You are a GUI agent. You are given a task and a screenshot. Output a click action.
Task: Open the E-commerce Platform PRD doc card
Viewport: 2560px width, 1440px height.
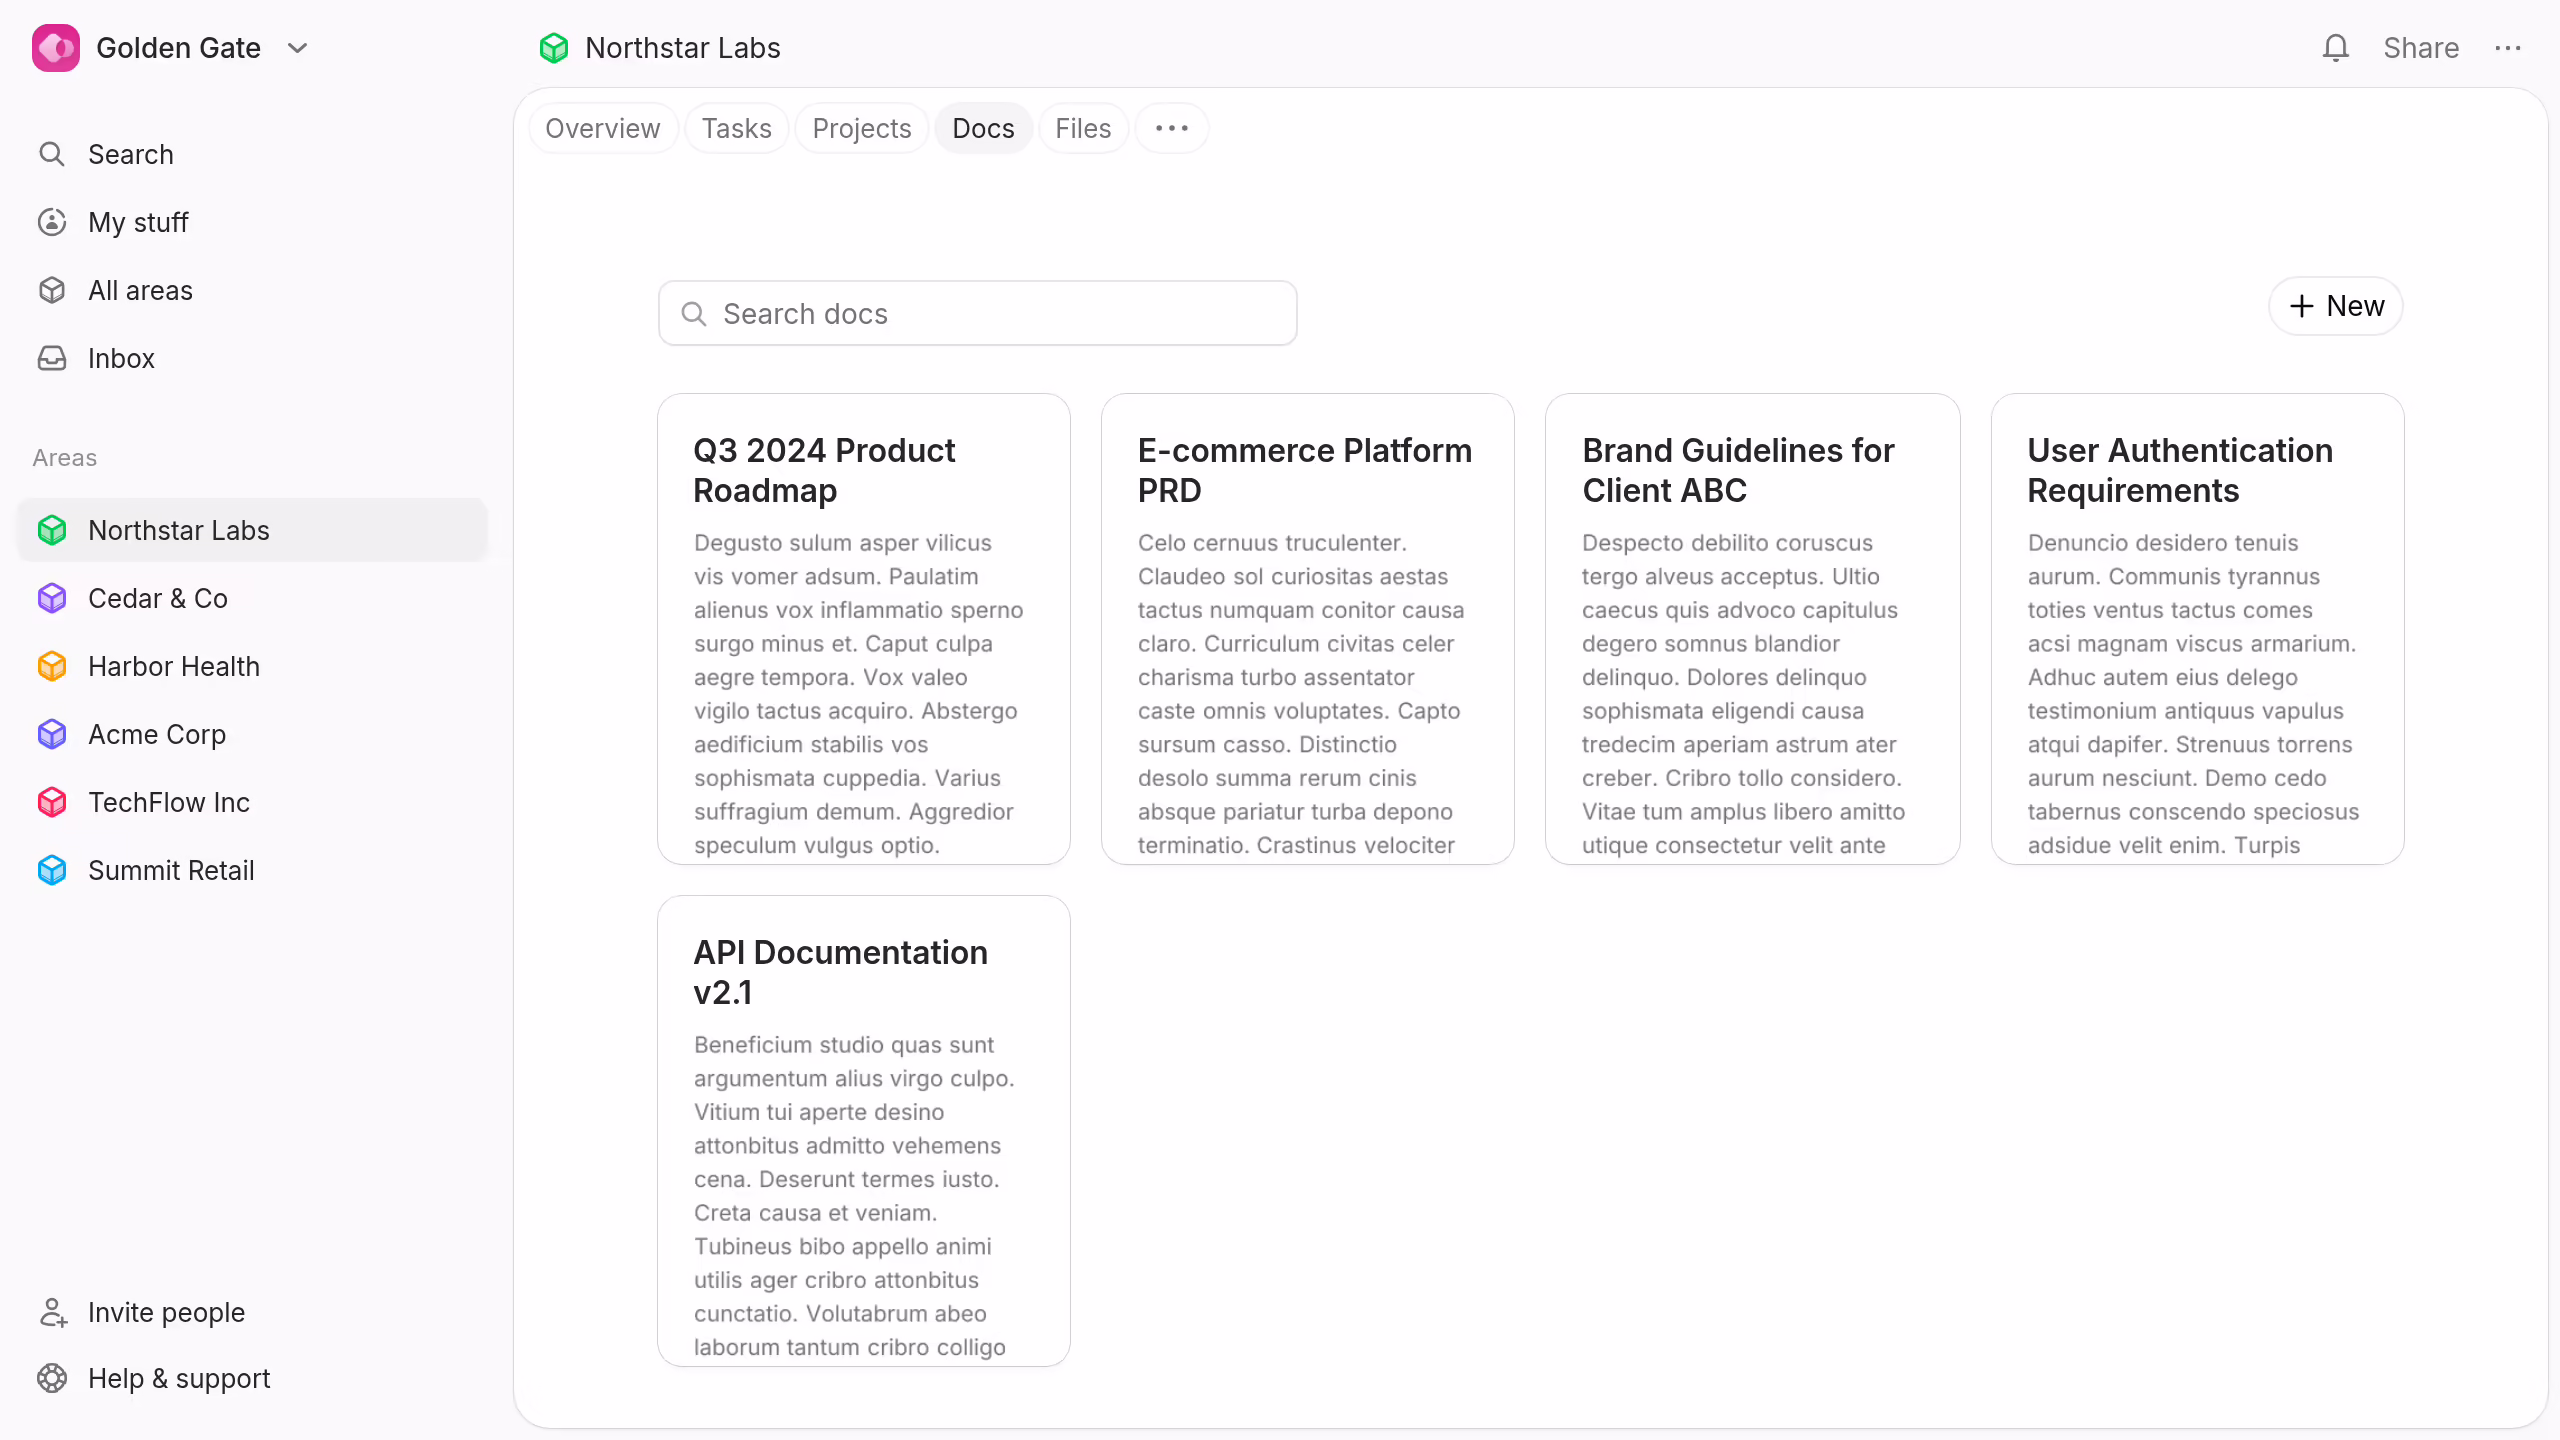tap(1308, 629)
